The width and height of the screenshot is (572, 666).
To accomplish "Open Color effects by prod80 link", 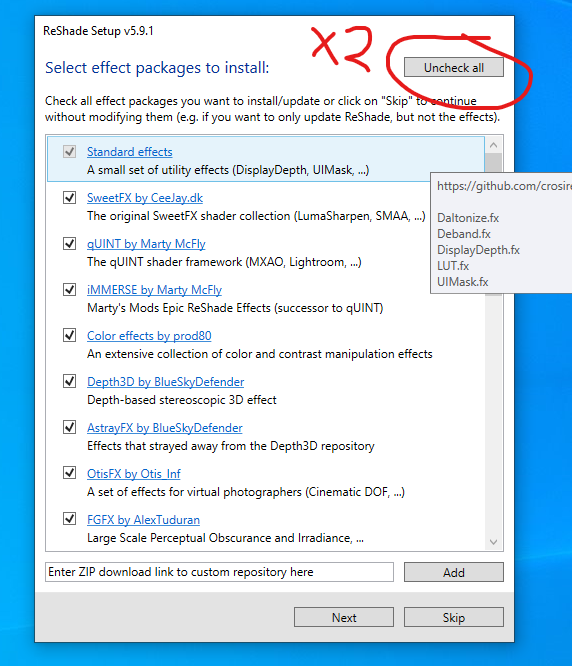I will click(x=149, y=336).
